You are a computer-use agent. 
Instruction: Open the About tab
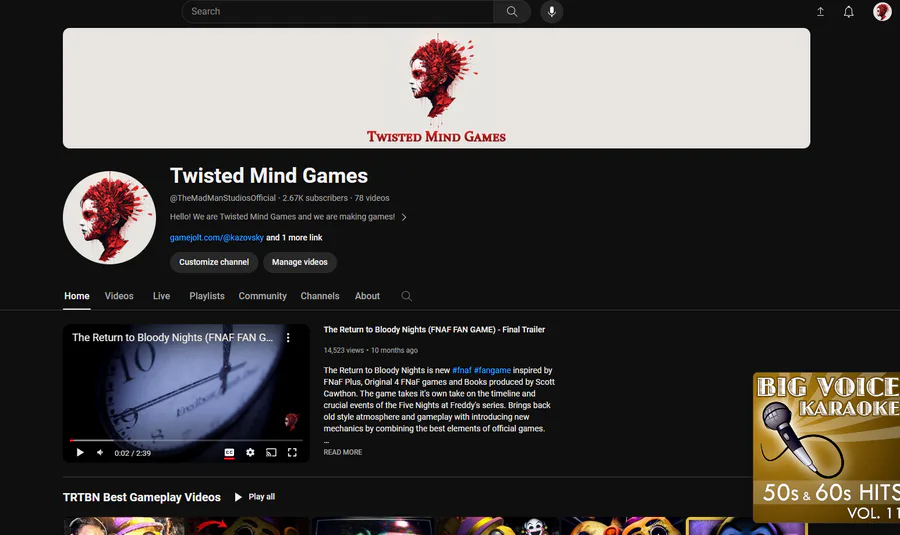367,296
